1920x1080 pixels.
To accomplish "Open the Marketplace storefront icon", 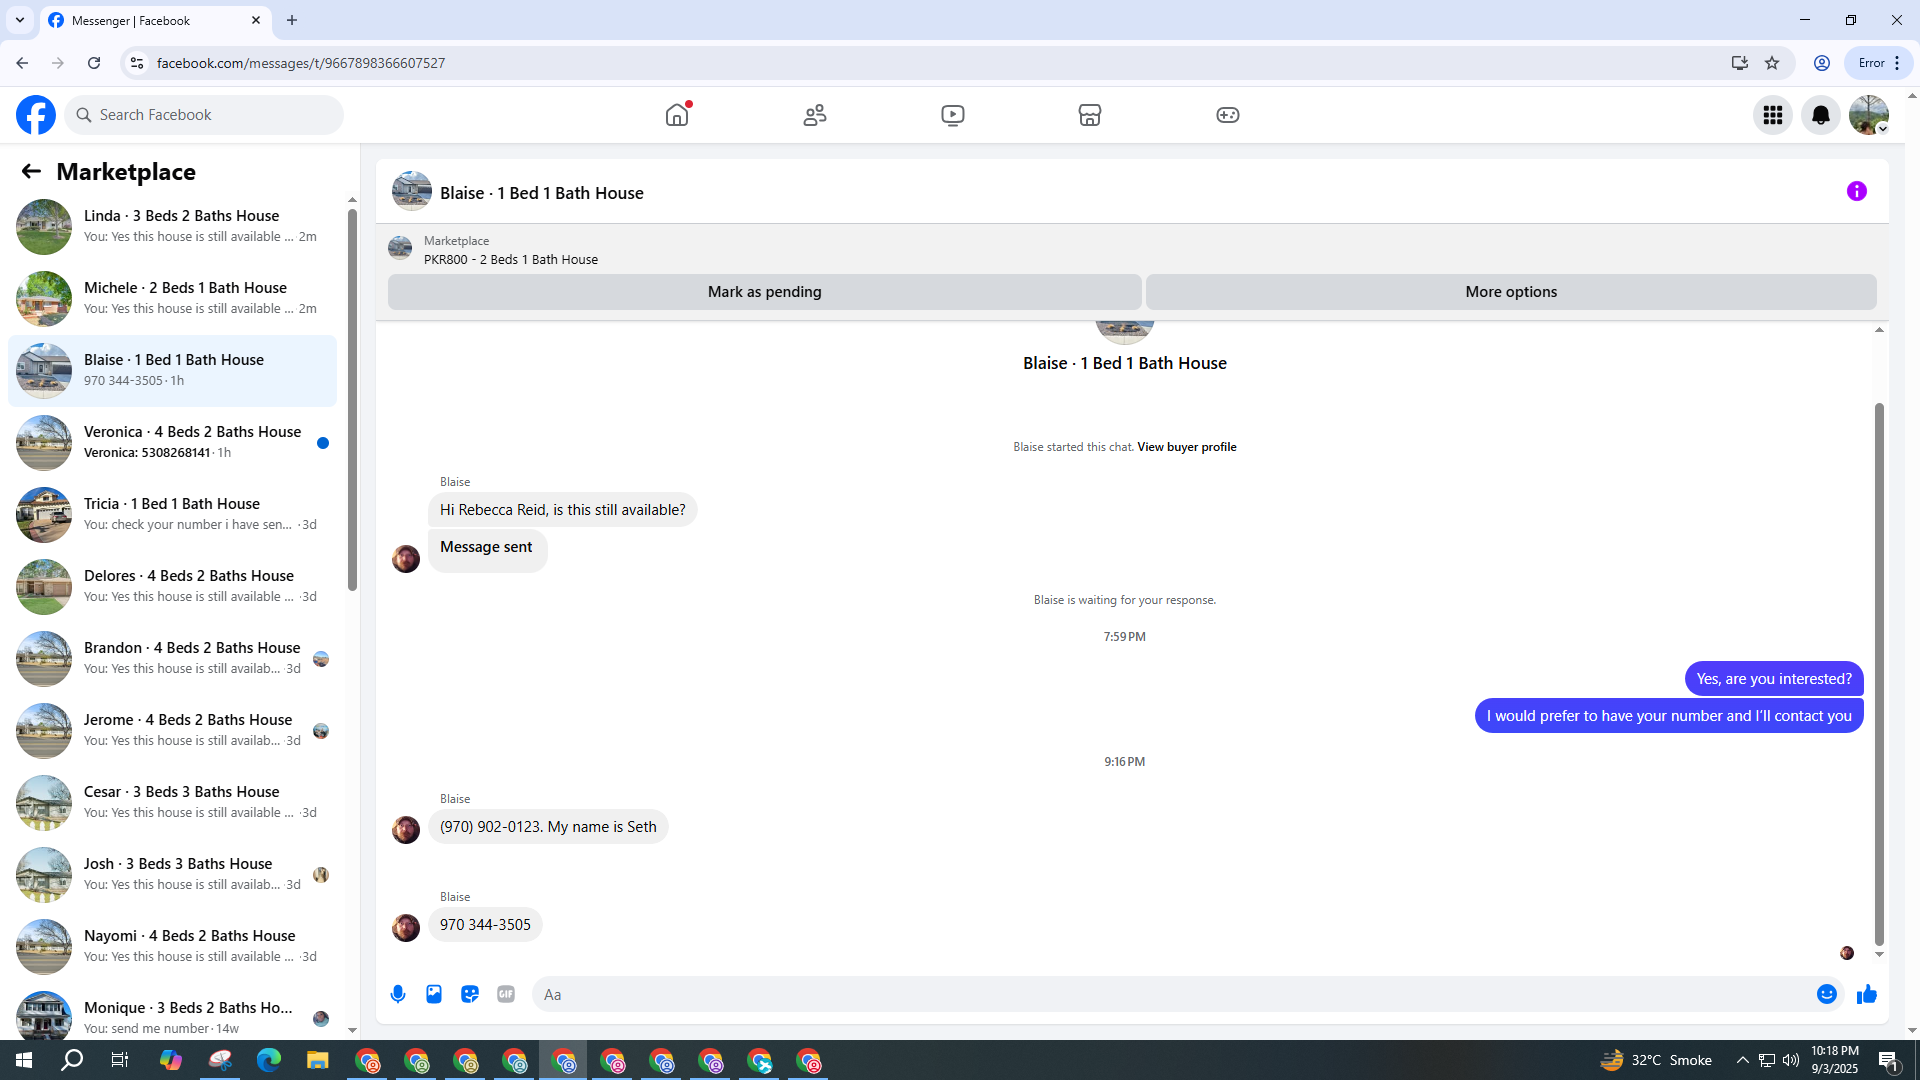I will pyautogui.click(x=1090, y=115).
